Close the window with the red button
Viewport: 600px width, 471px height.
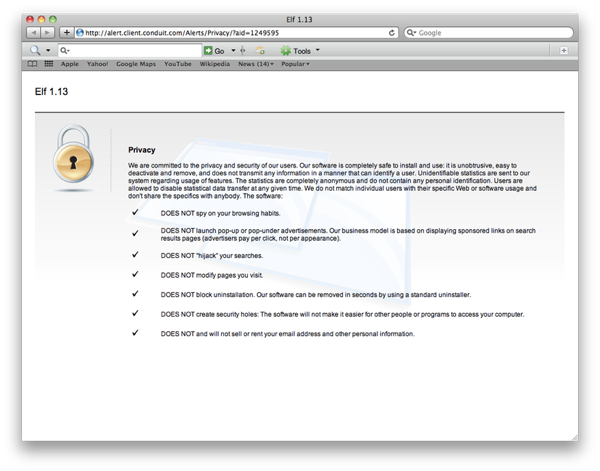(30, 19)
